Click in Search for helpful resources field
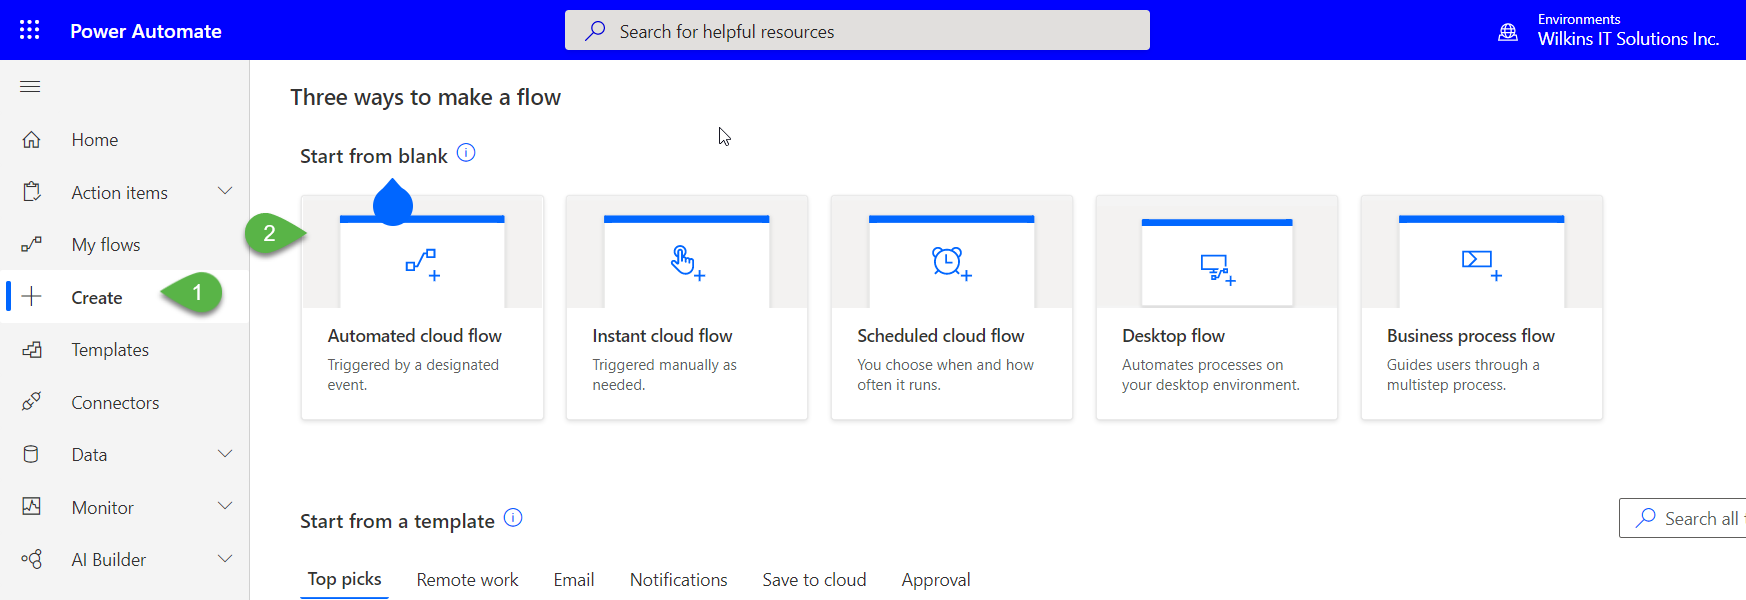 857,30
